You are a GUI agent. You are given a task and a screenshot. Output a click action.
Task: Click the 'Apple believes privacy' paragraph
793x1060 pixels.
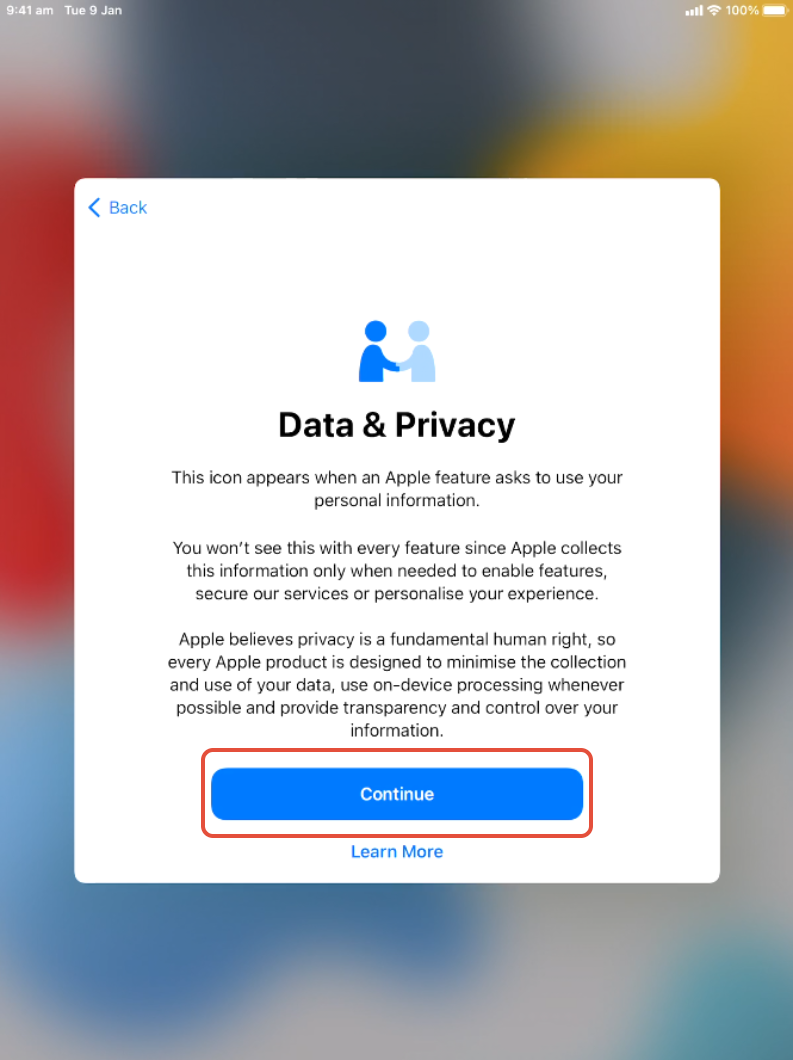click(x=397, y=685)
